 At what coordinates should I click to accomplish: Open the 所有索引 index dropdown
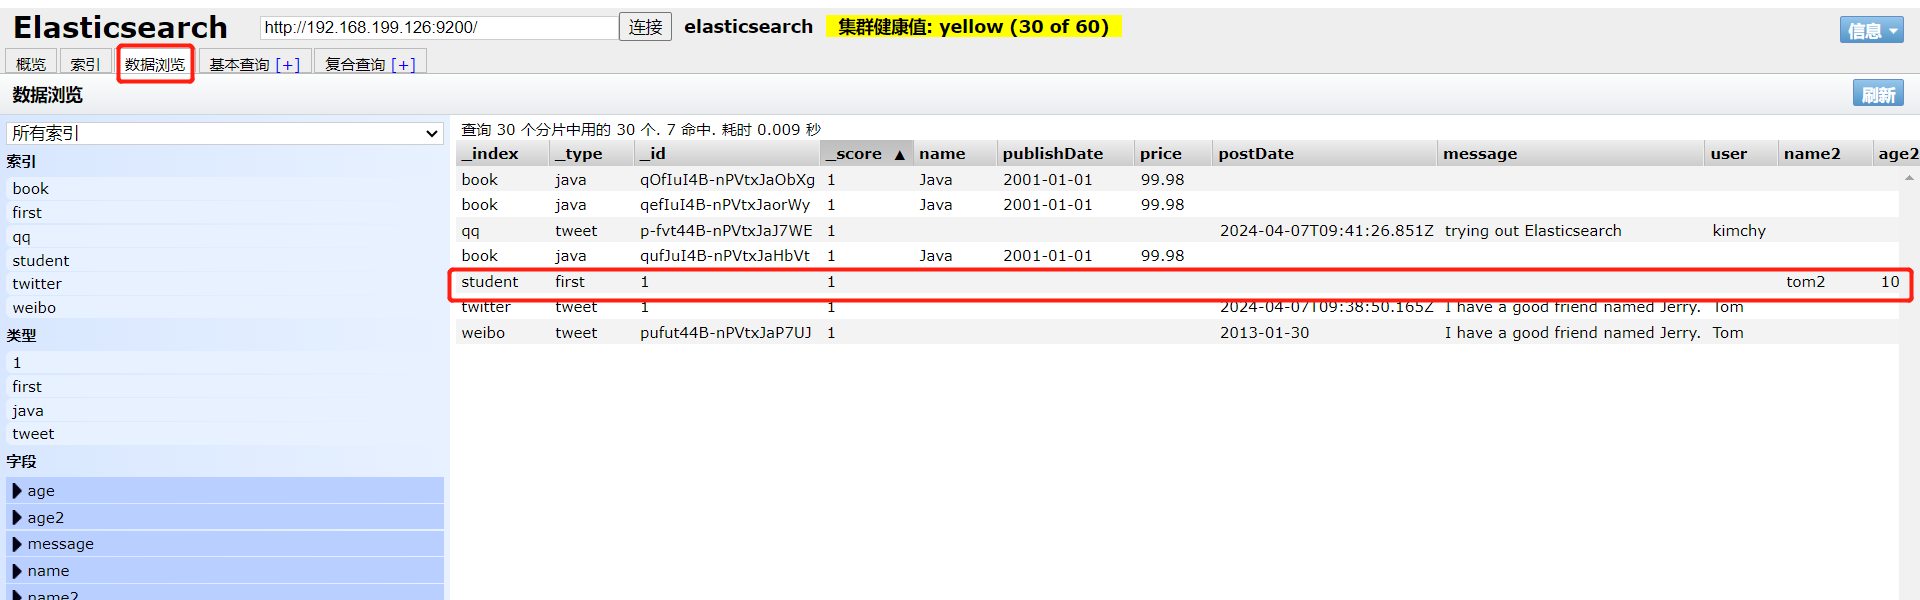[x=225, y=133]
